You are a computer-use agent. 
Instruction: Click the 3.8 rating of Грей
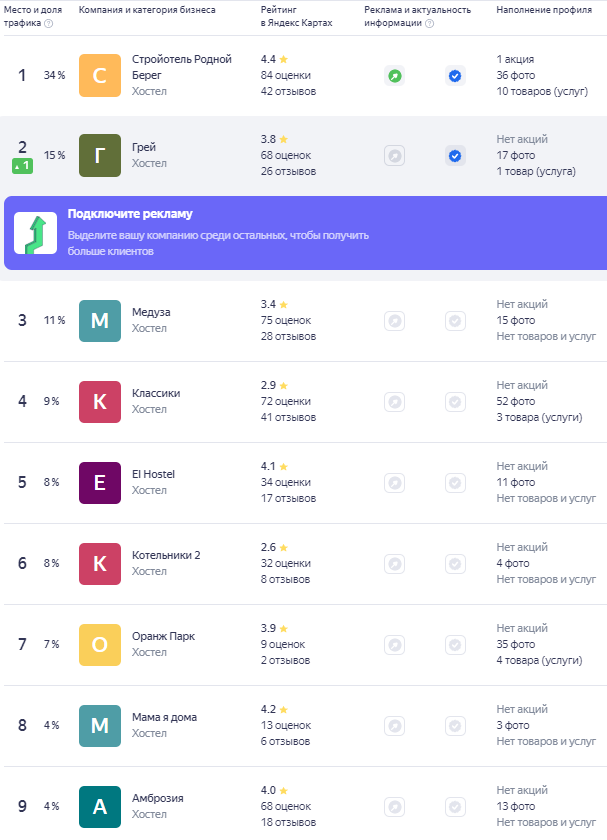268,139
